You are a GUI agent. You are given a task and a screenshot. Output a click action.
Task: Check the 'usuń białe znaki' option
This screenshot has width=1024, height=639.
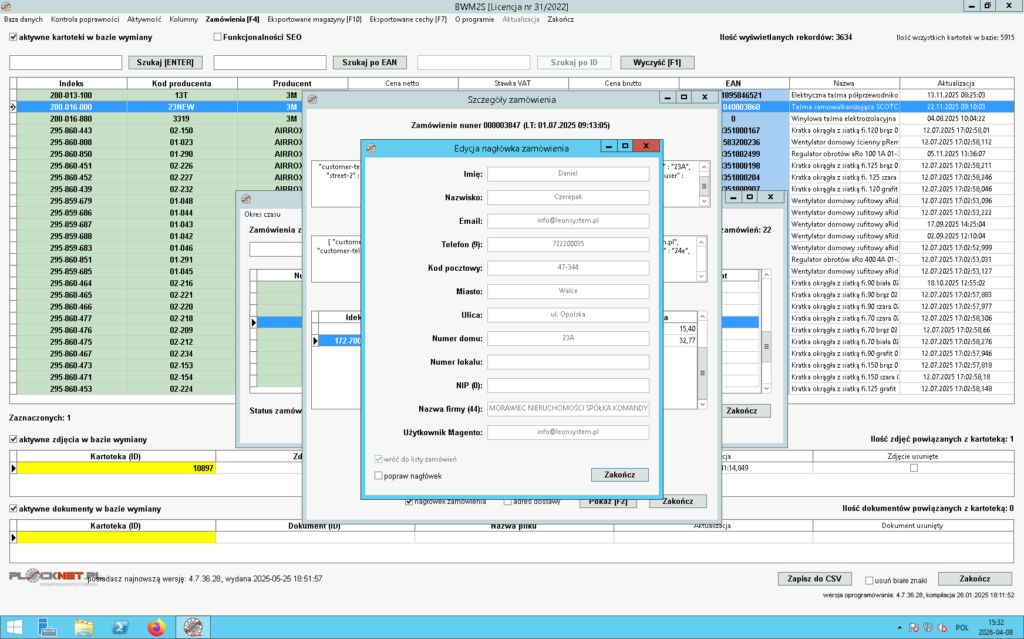coord(866,579)
